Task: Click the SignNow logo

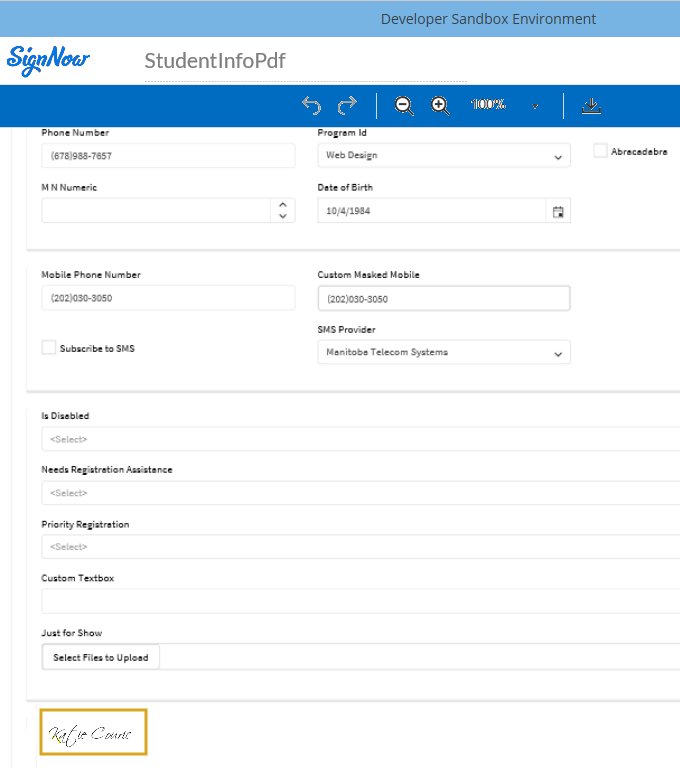Action: click(48, 60)
